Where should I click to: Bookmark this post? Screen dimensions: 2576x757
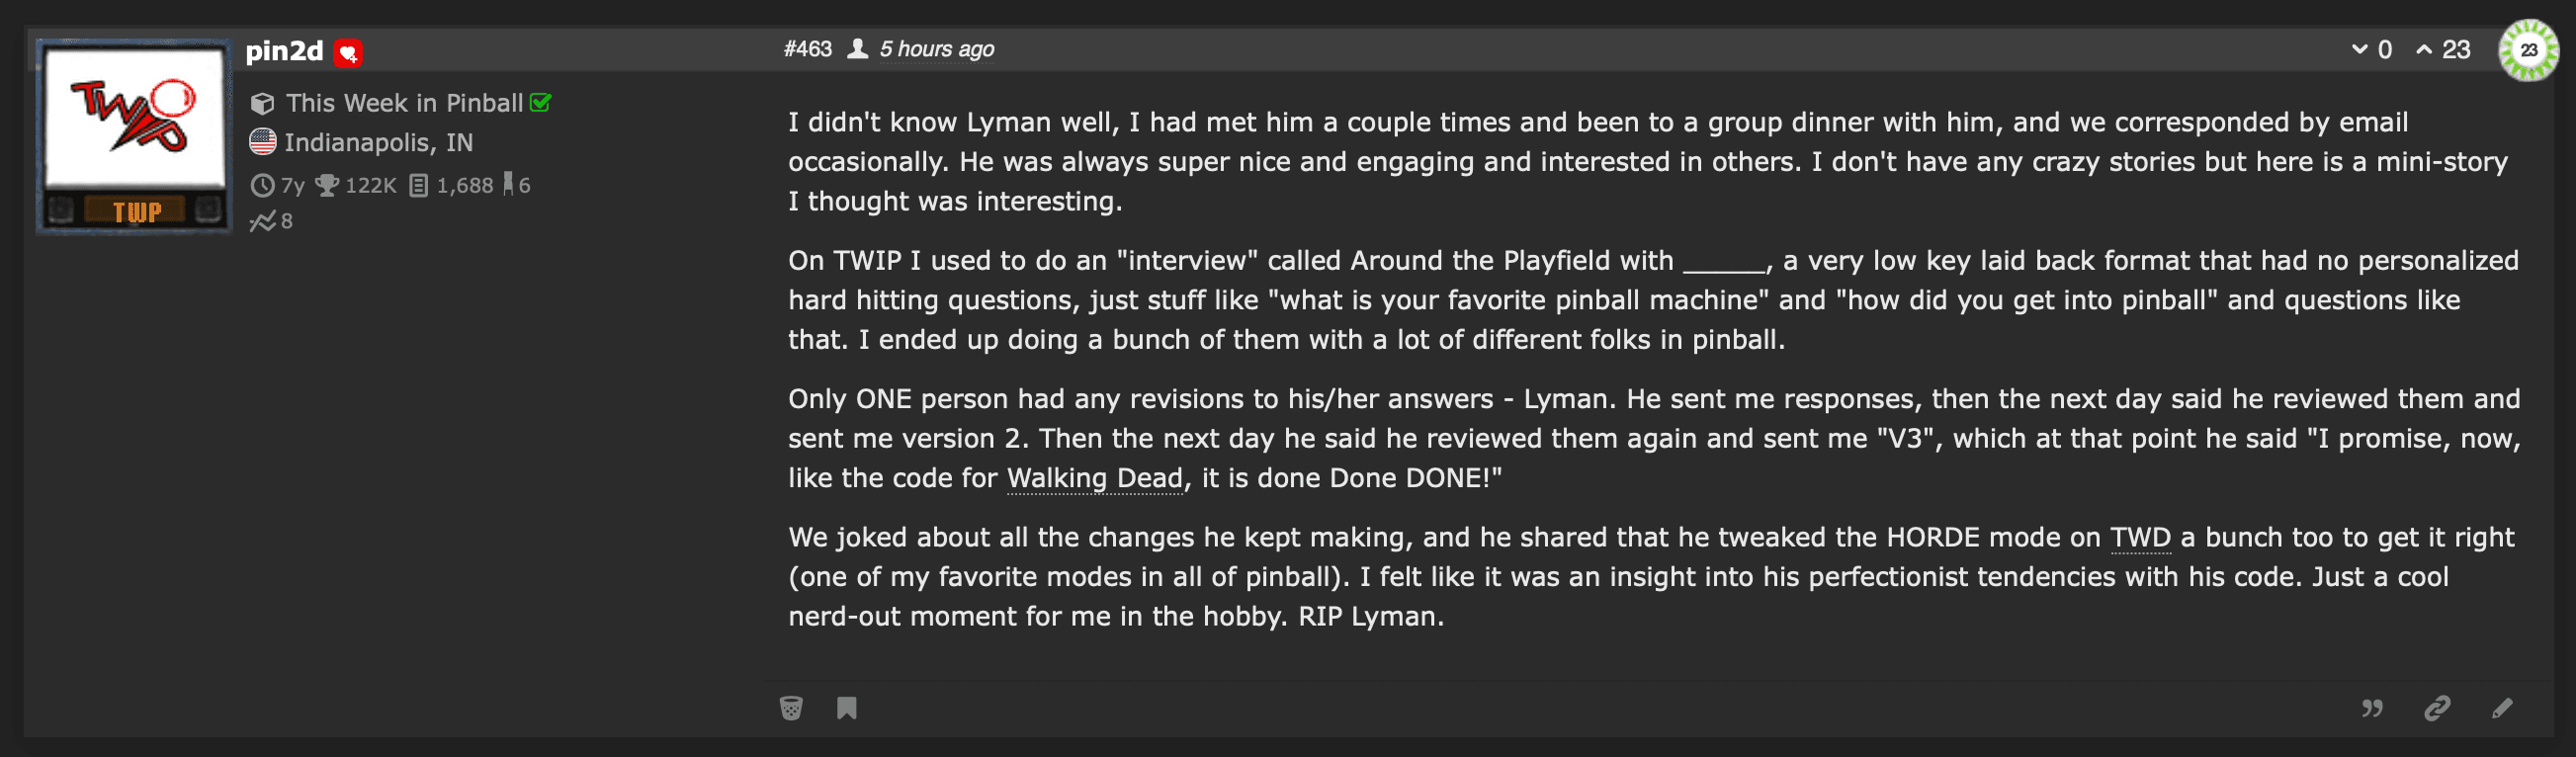tap(846, 708)
